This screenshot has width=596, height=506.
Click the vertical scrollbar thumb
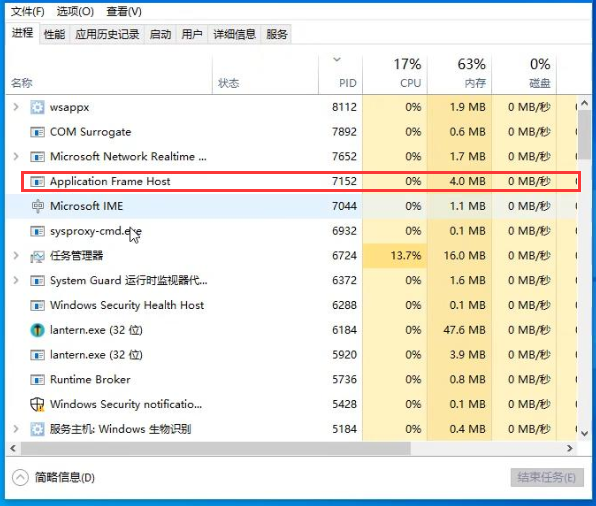click(585, 135)
